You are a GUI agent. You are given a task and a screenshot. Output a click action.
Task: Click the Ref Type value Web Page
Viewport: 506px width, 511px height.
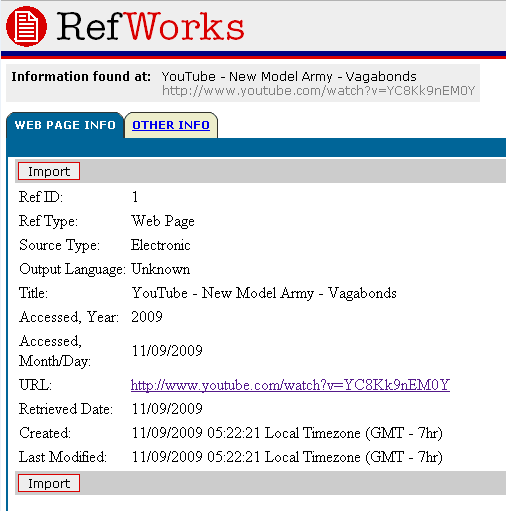pos(163,221)
